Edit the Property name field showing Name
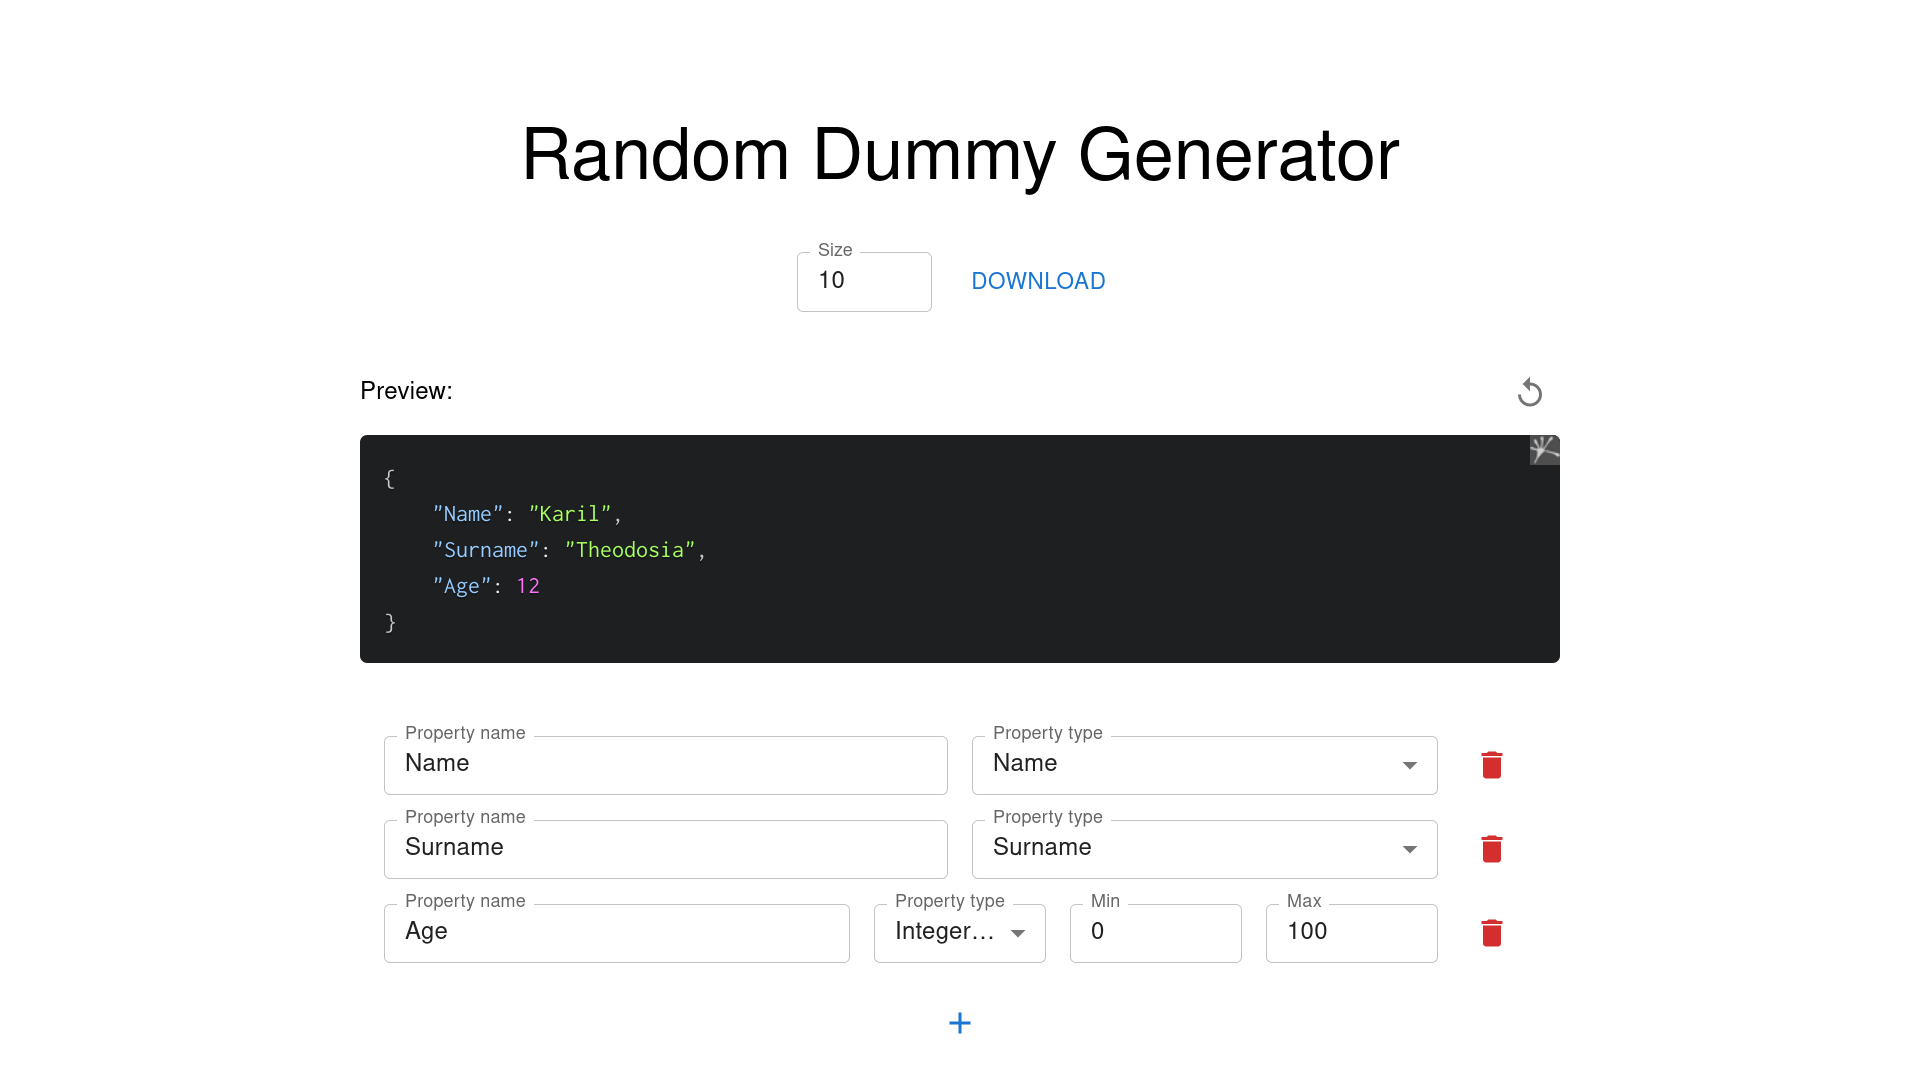 click(665, 765)
